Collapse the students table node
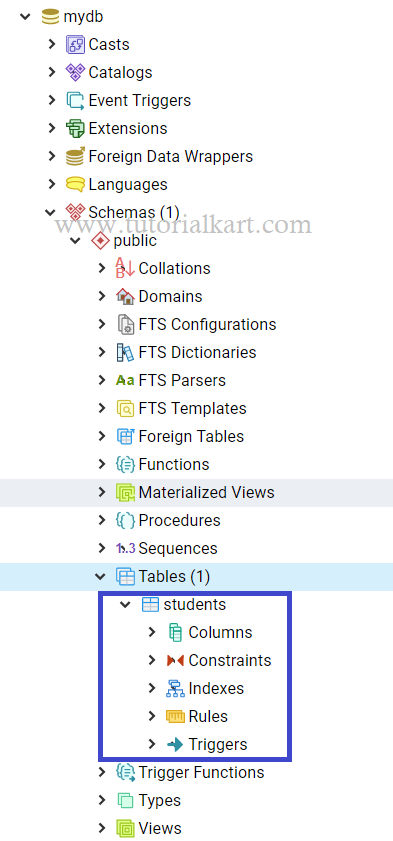This screenshot has width=393, height=841. tap(125, 604)
